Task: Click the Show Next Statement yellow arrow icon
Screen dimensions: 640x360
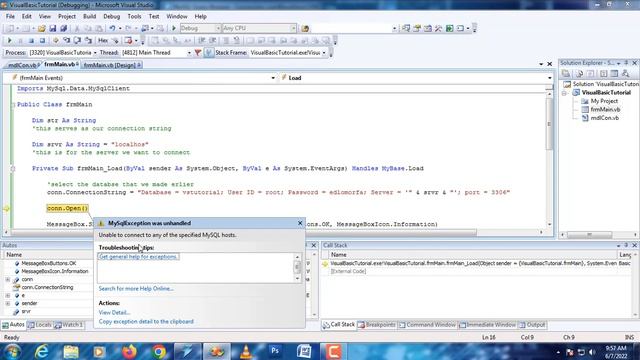Action: coord(56,41)
